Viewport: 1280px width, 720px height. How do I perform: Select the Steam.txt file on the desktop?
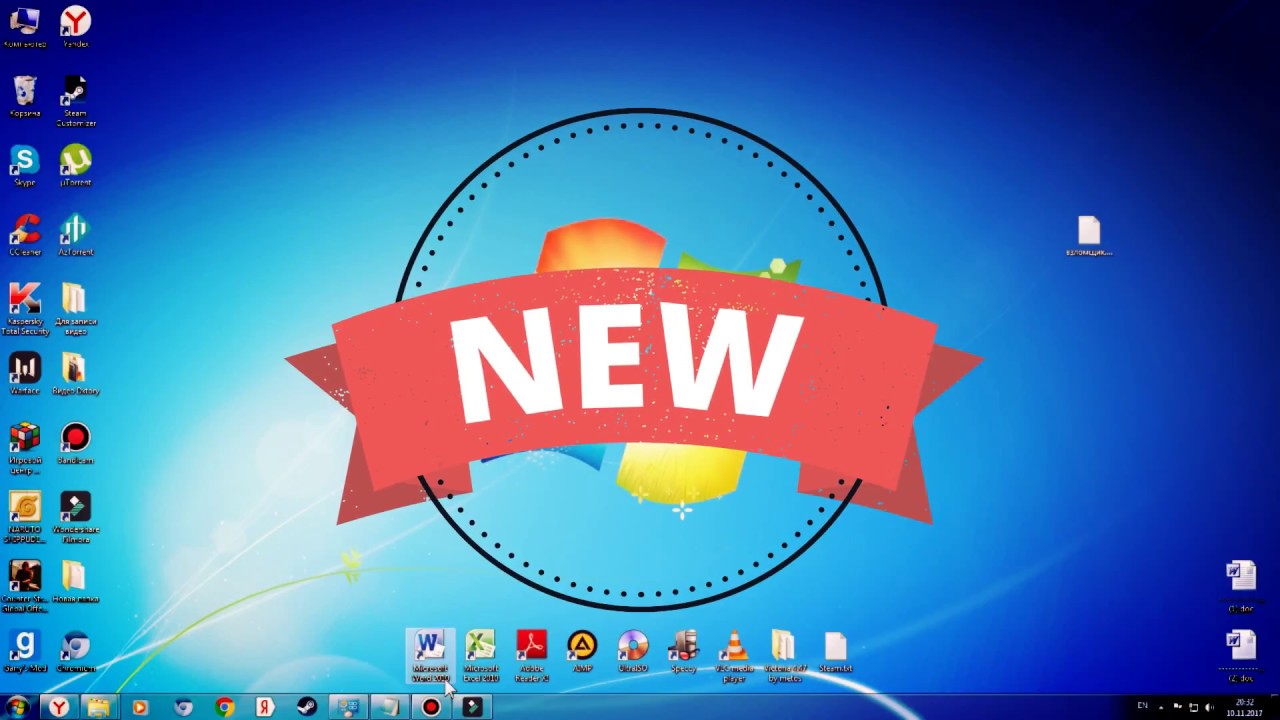tap(835, 651)
